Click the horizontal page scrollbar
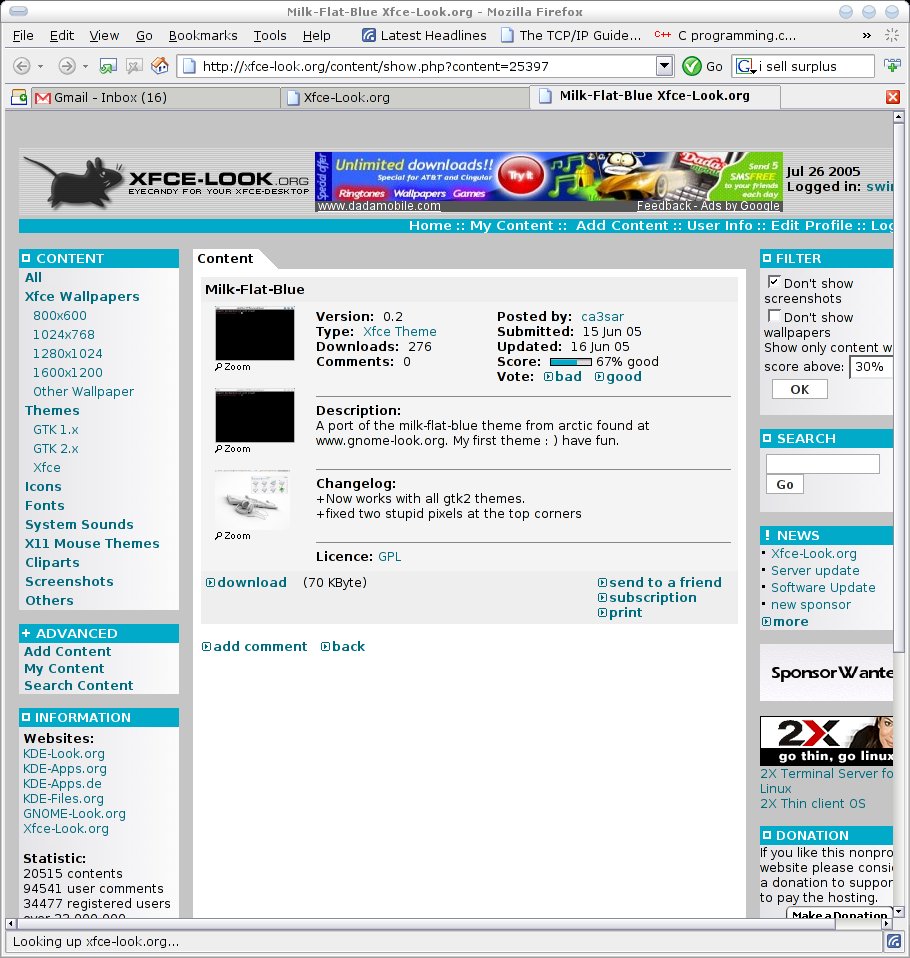 click(425, 923)
